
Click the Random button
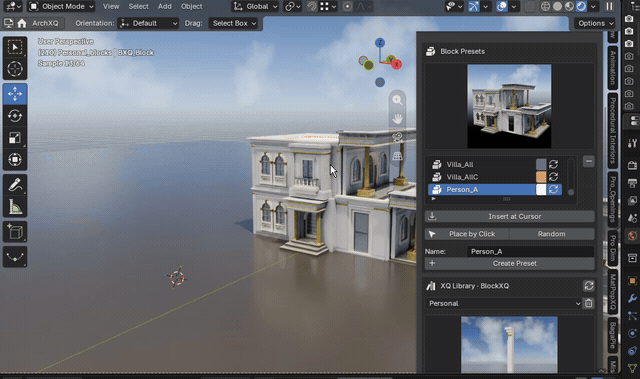point(552,234)
